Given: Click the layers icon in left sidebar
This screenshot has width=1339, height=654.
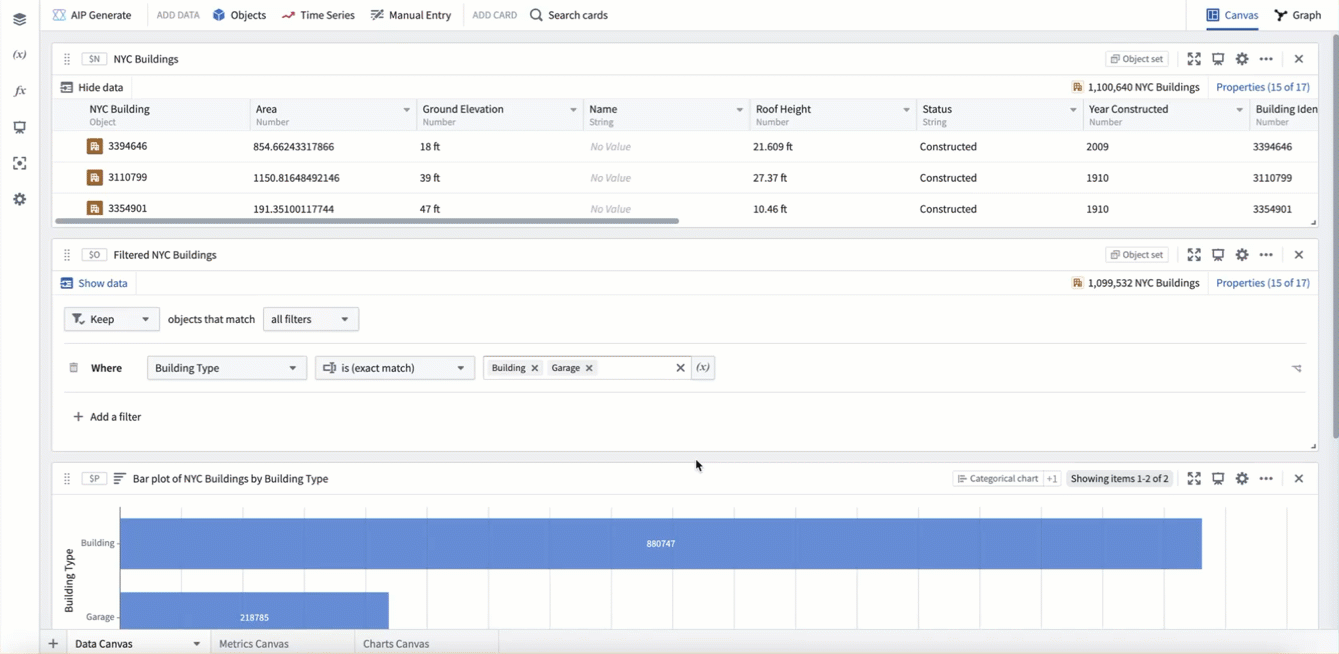Looking at the screenshot, I should [19, 19].
